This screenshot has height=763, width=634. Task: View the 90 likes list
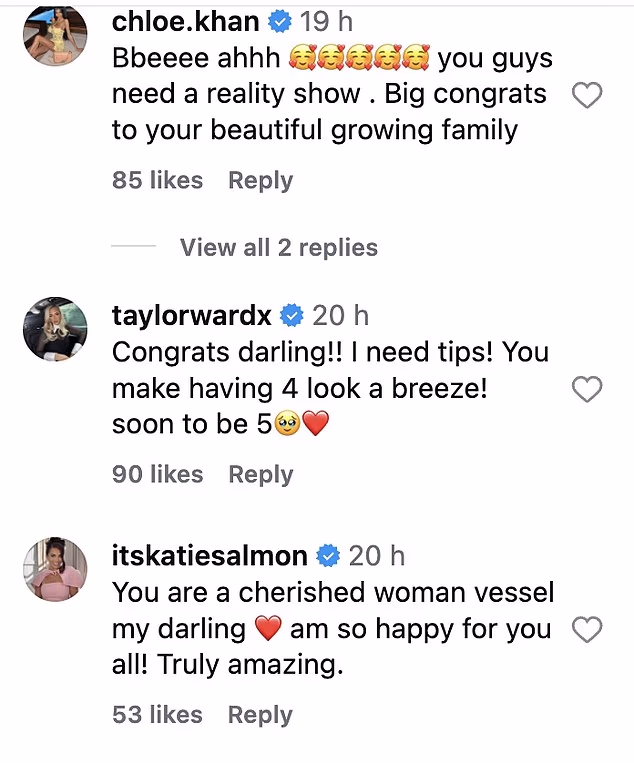(157, 474)
